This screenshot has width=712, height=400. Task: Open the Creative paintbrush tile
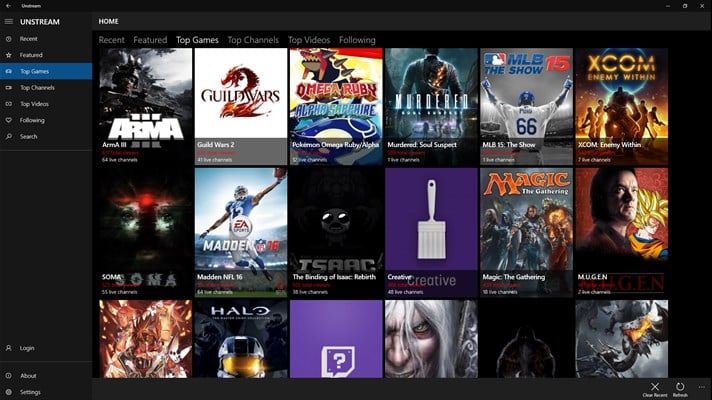431,232
